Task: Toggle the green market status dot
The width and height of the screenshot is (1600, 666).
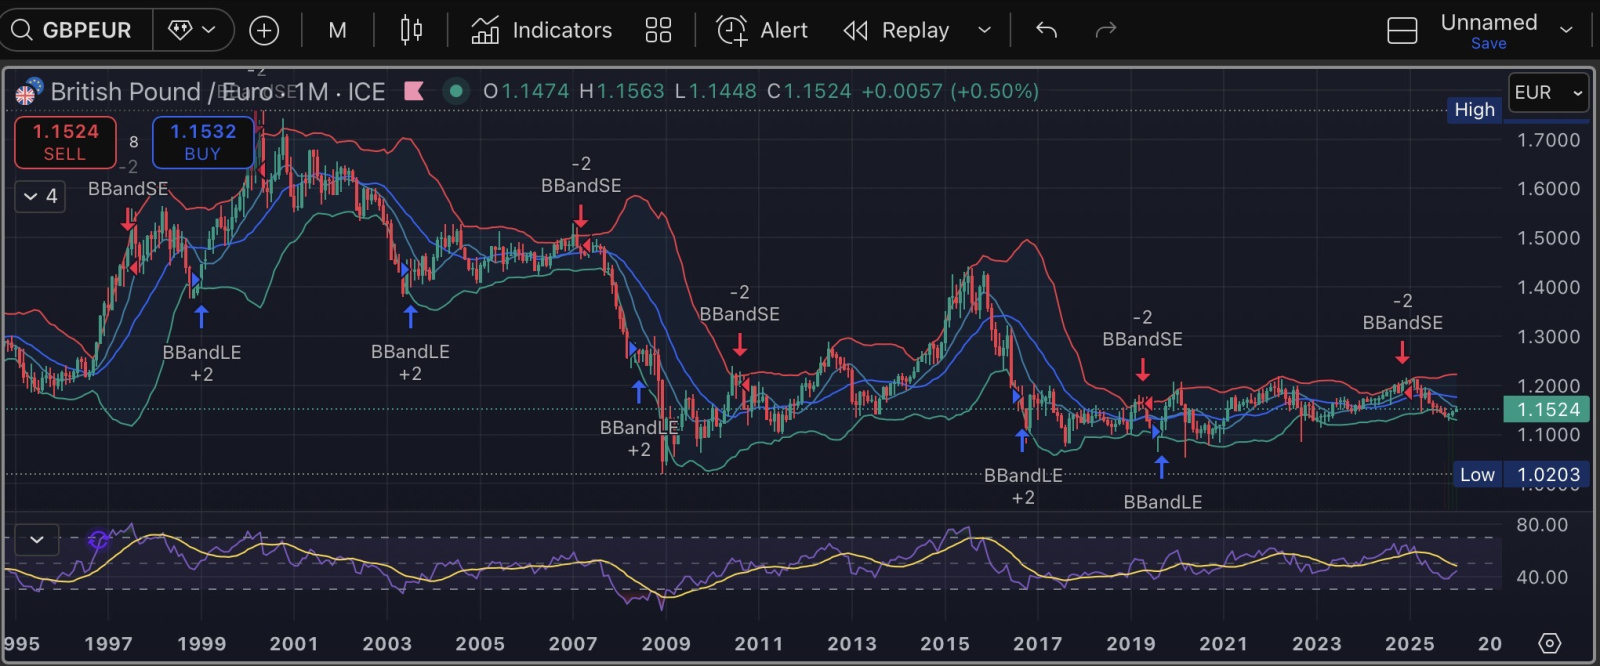Action: click(456, 91)
